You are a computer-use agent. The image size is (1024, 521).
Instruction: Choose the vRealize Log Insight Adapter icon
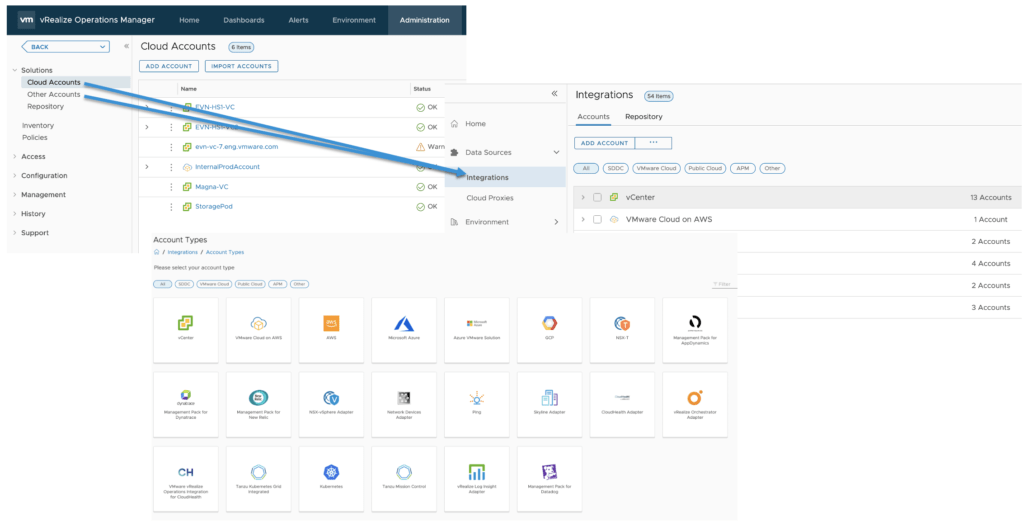point(476,471)
